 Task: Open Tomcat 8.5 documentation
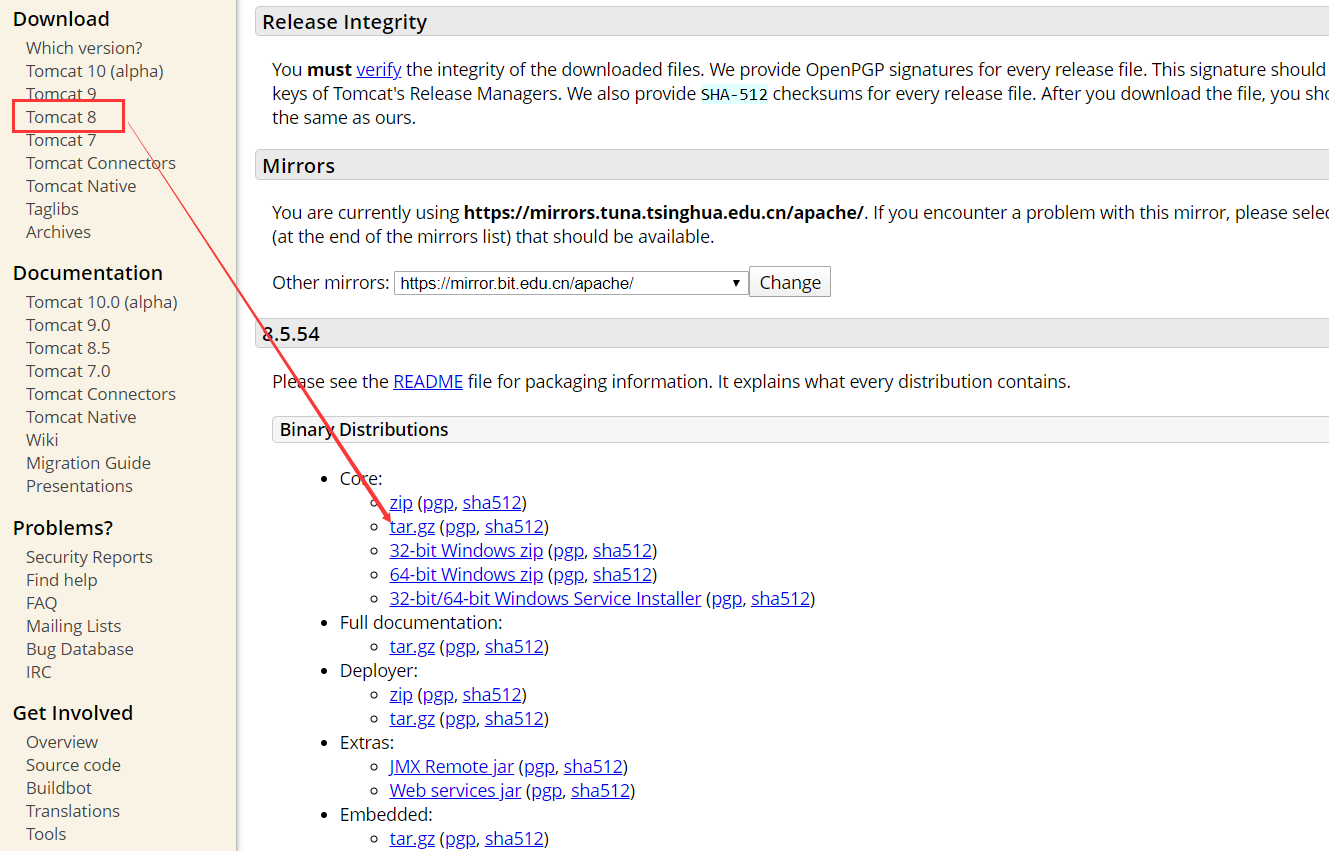[x=68, y=348]
